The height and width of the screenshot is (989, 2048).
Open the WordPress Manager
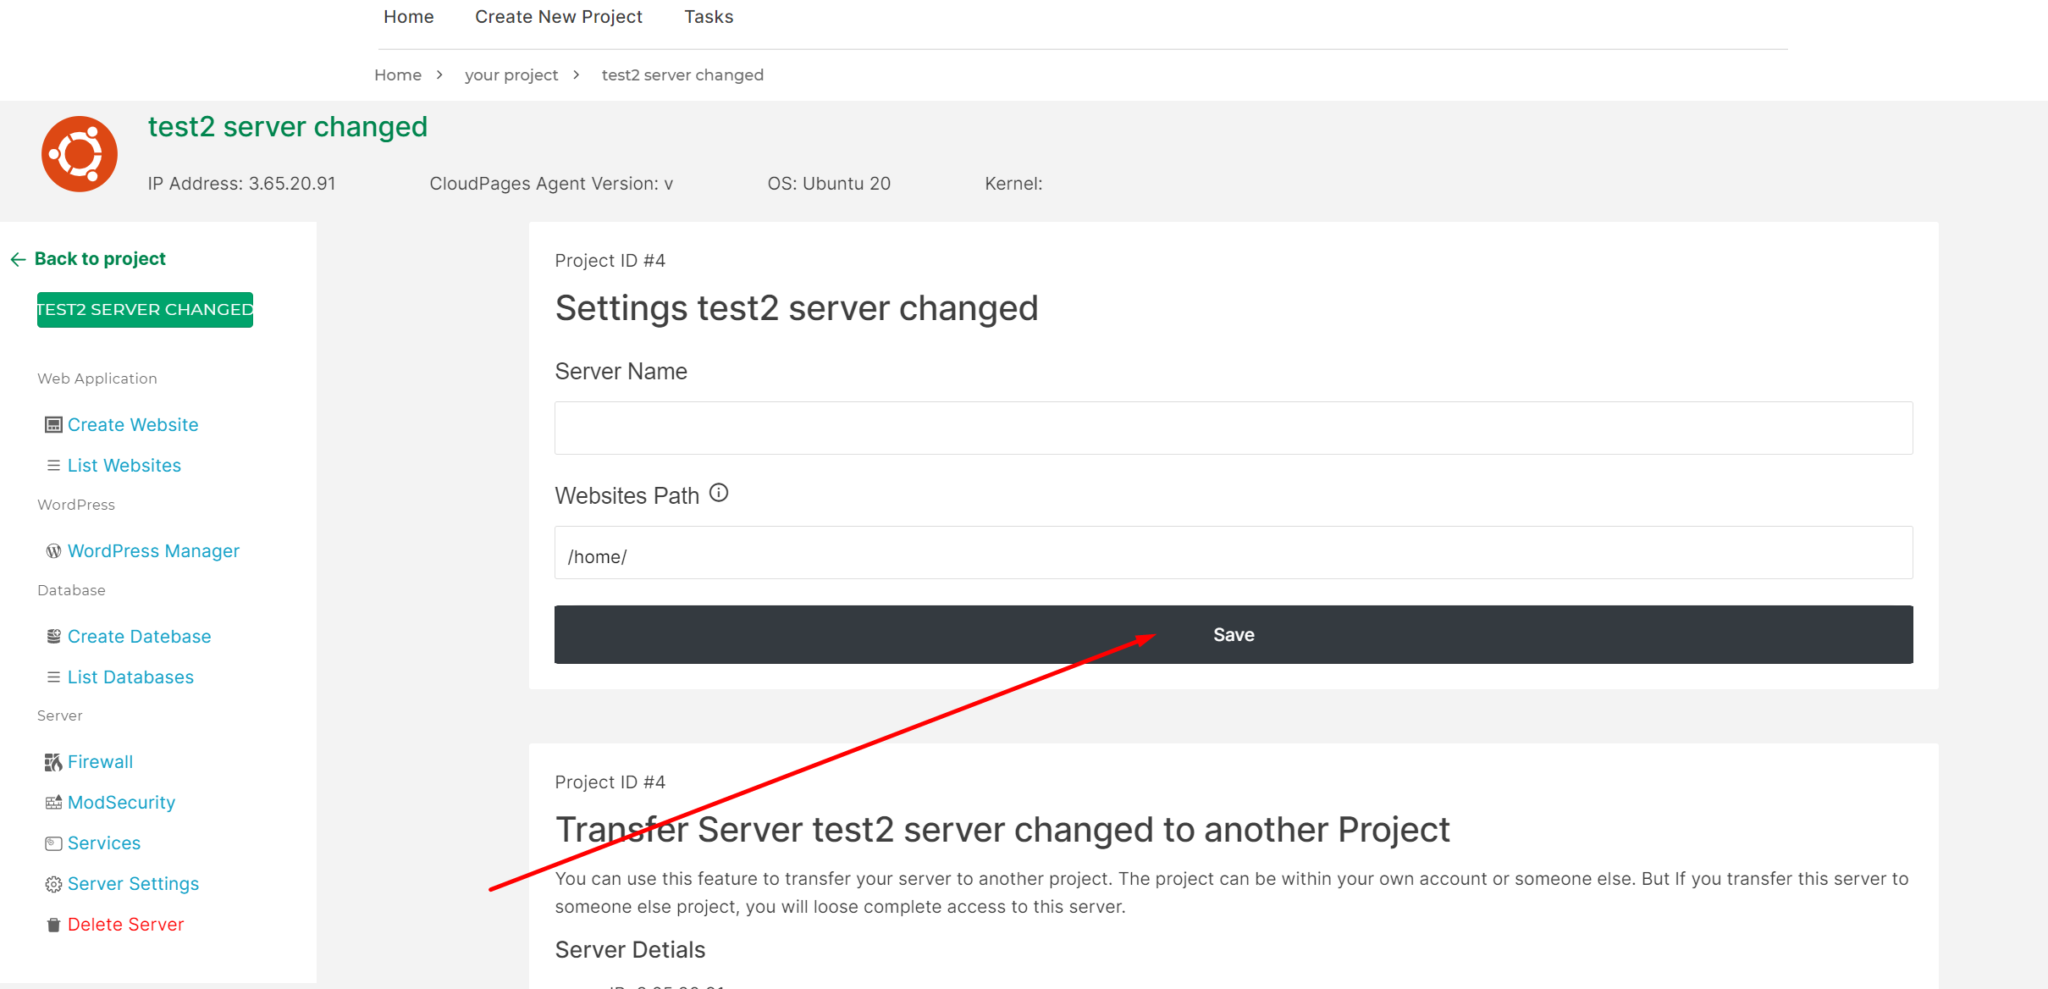(54, 551)
